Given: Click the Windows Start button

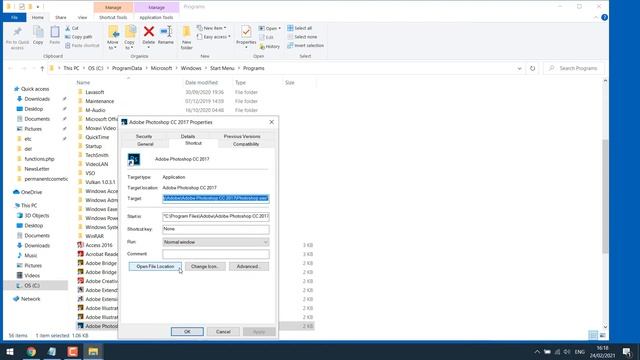Looking at the screenshot, I should pyautogui.click(x=10, y=351).
